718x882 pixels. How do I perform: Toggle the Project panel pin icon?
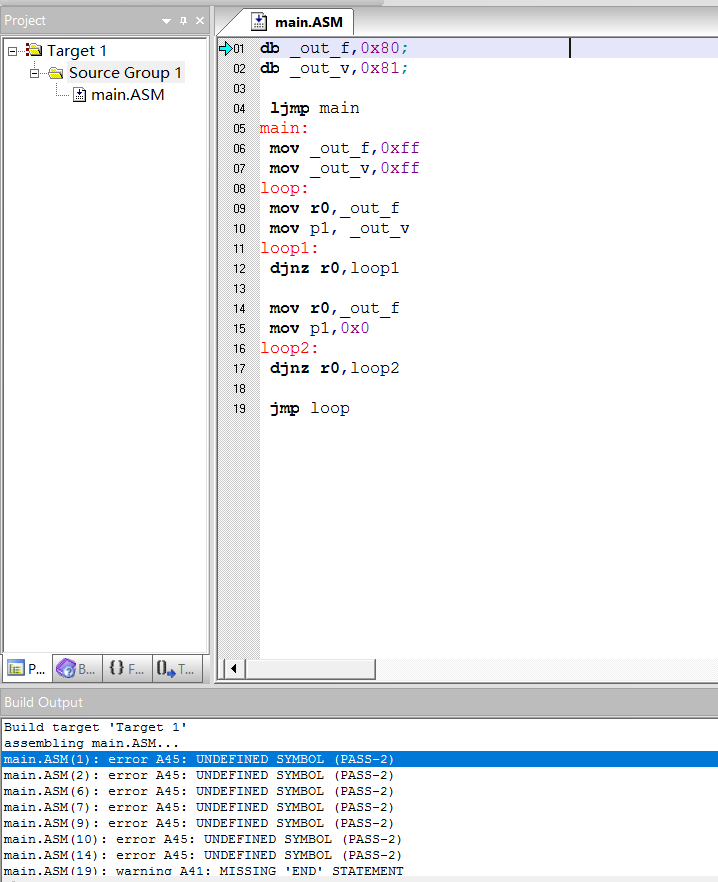click(x=183, y=21)
